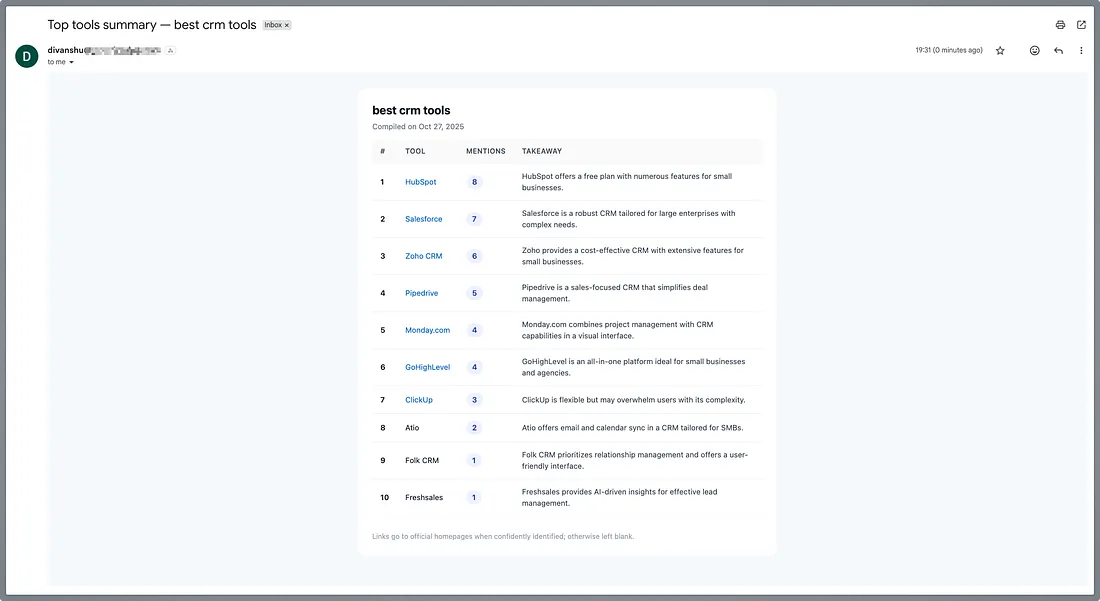The image size is (1100, 601).
Task: Click the ClickUp link
Action: [x=418, y=400]
